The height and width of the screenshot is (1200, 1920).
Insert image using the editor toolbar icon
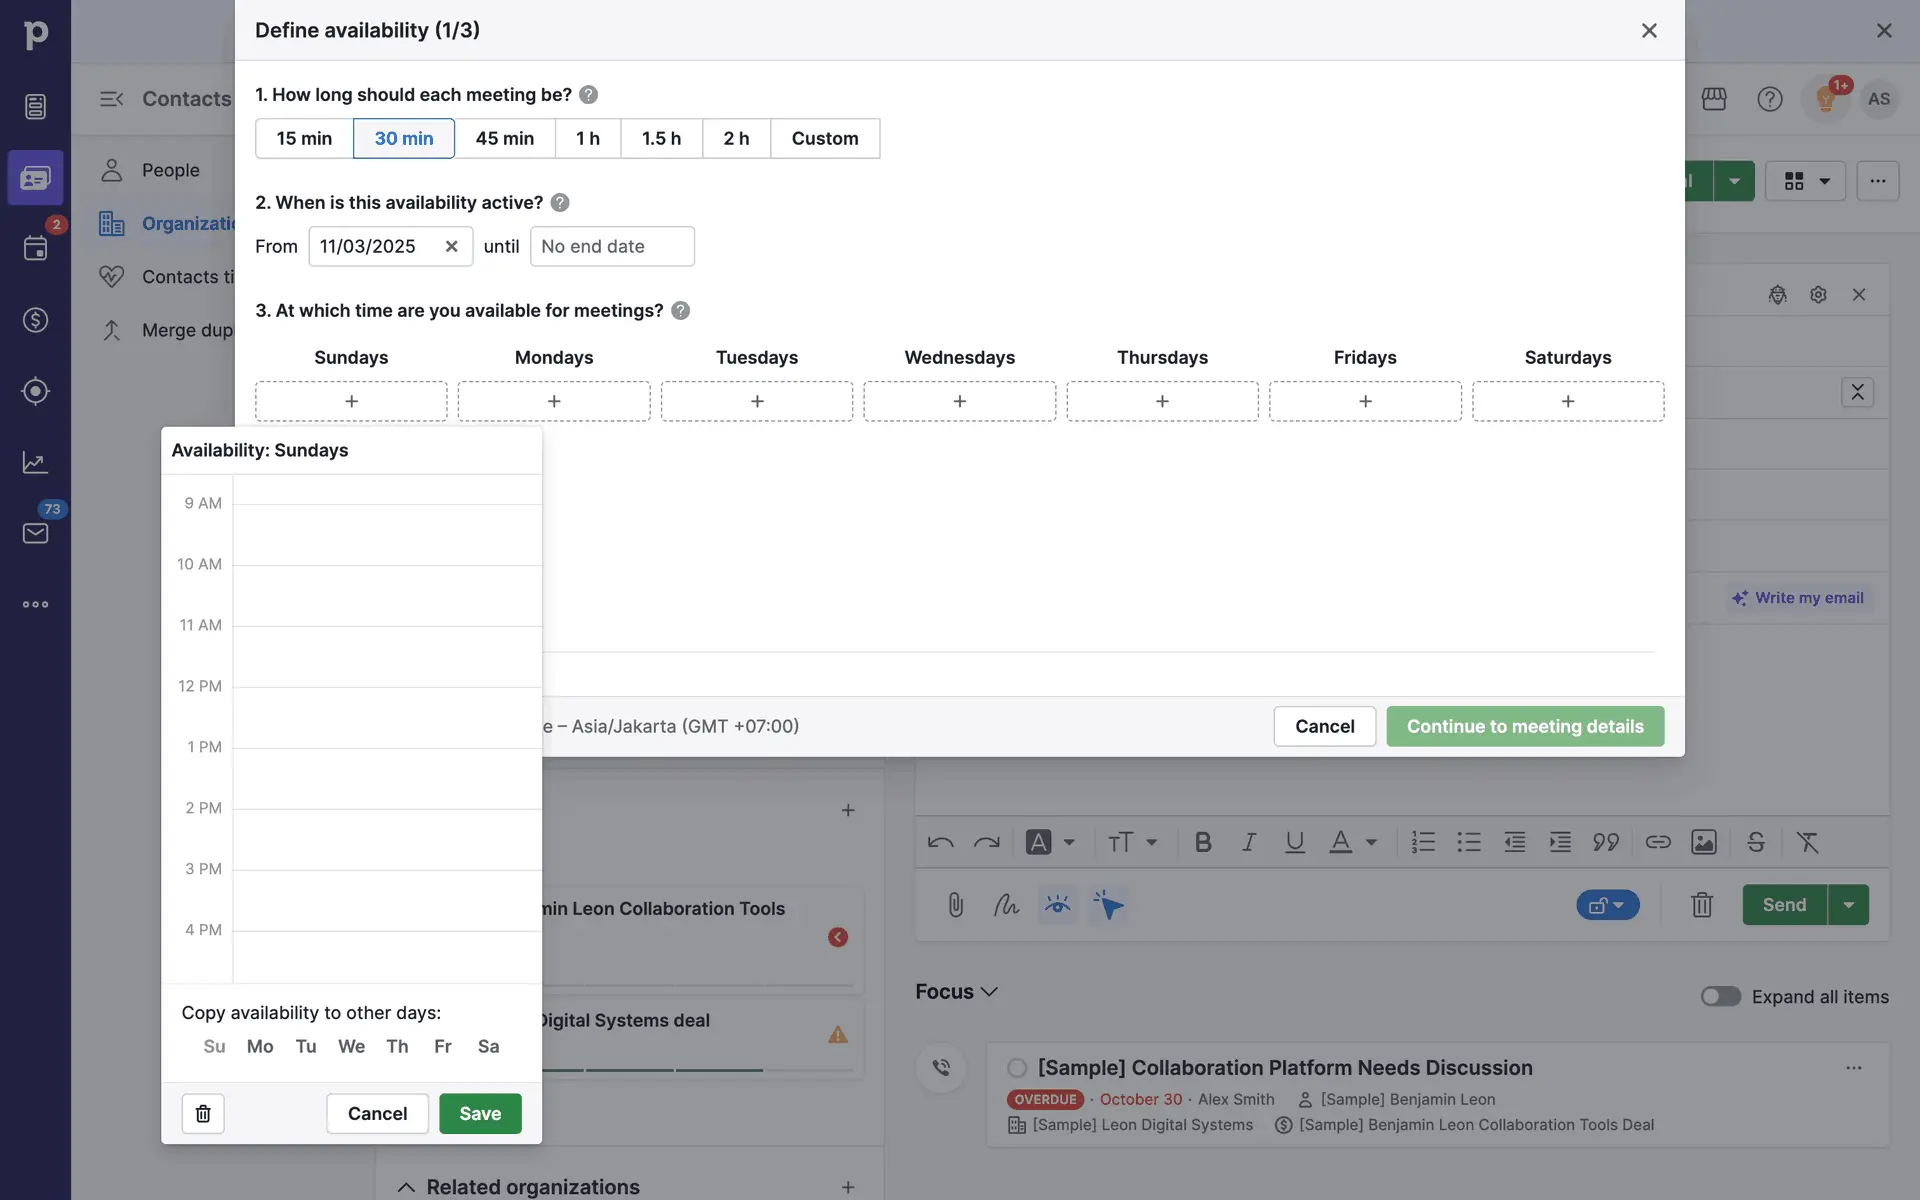click(x=1703, y=842)
